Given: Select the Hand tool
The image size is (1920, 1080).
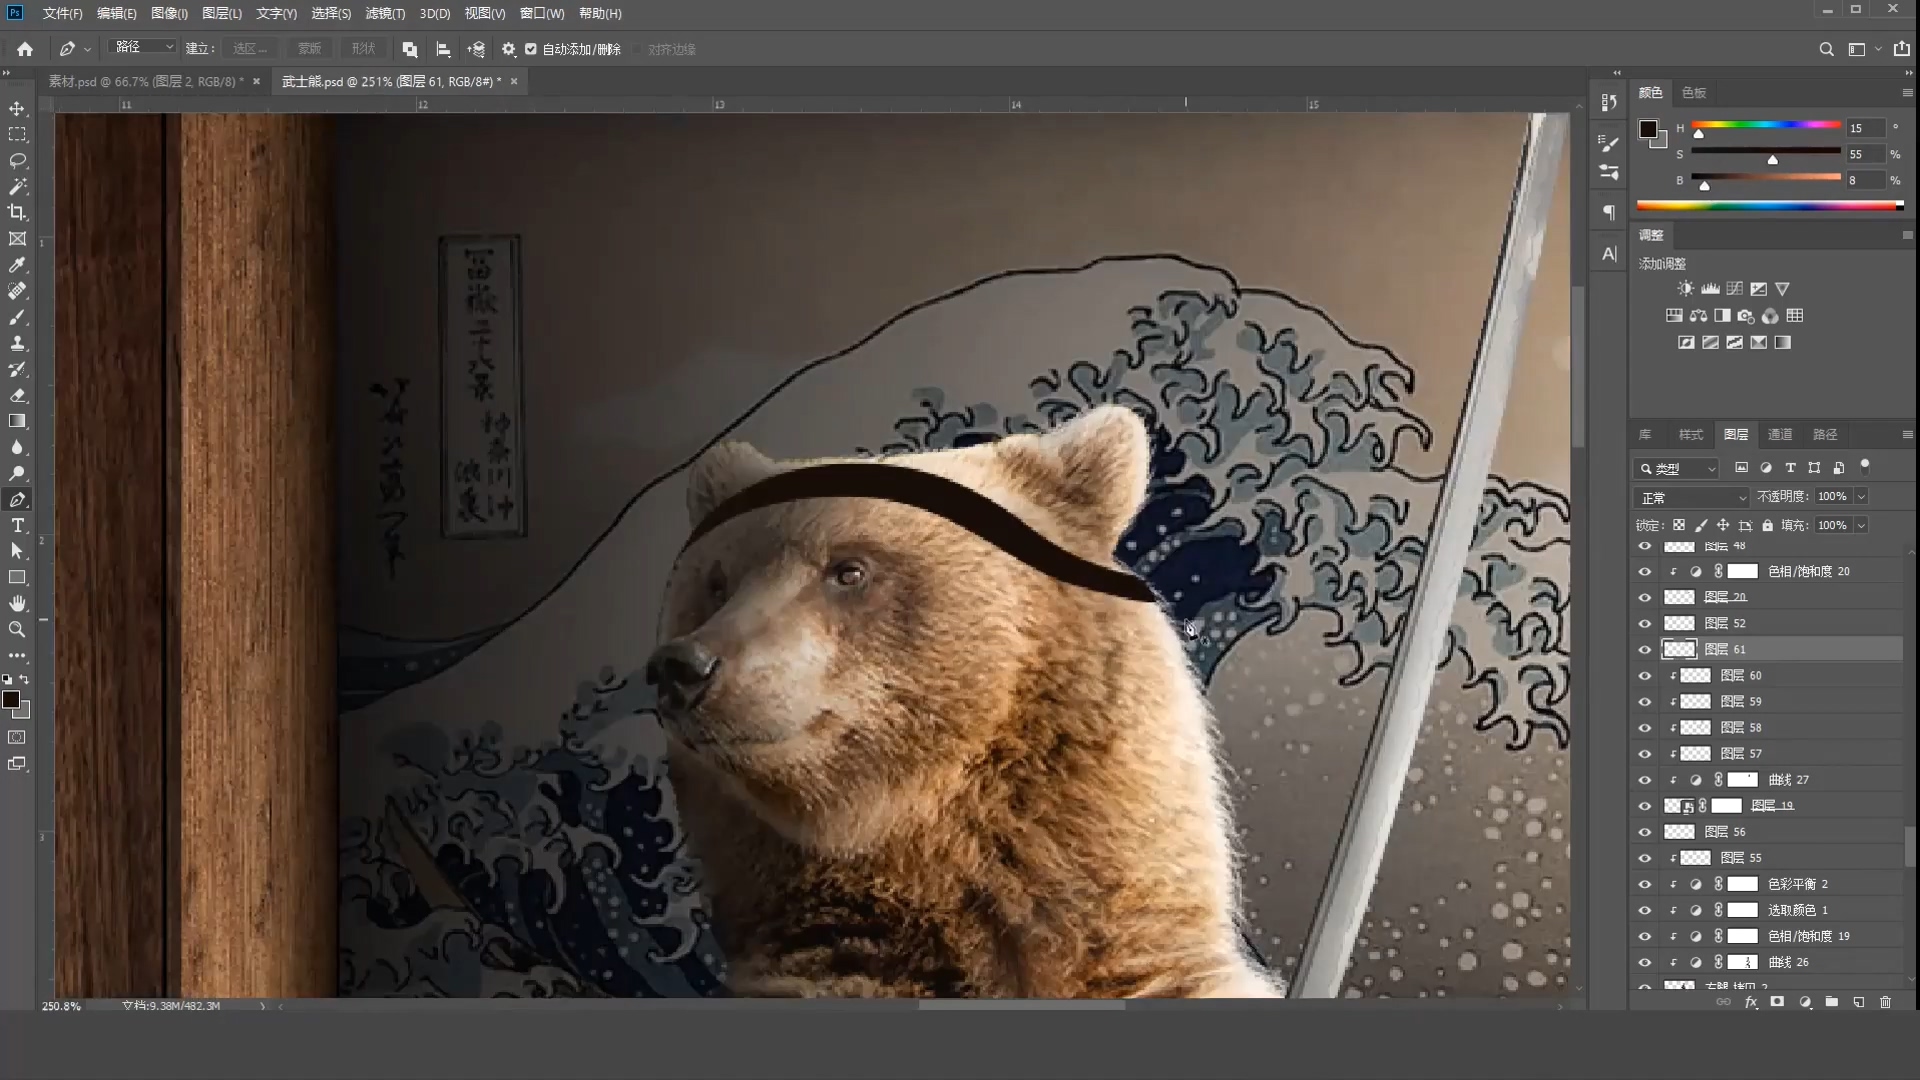Looking at the screenshot, I should pyautogui.click(x=17, y=603).
